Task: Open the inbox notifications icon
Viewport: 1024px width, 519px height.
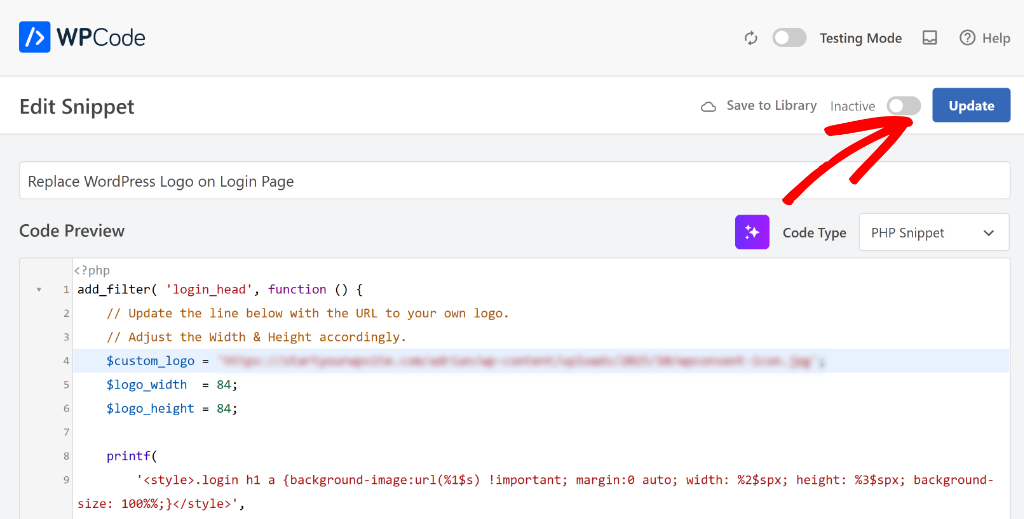Action: pos(930,38)
